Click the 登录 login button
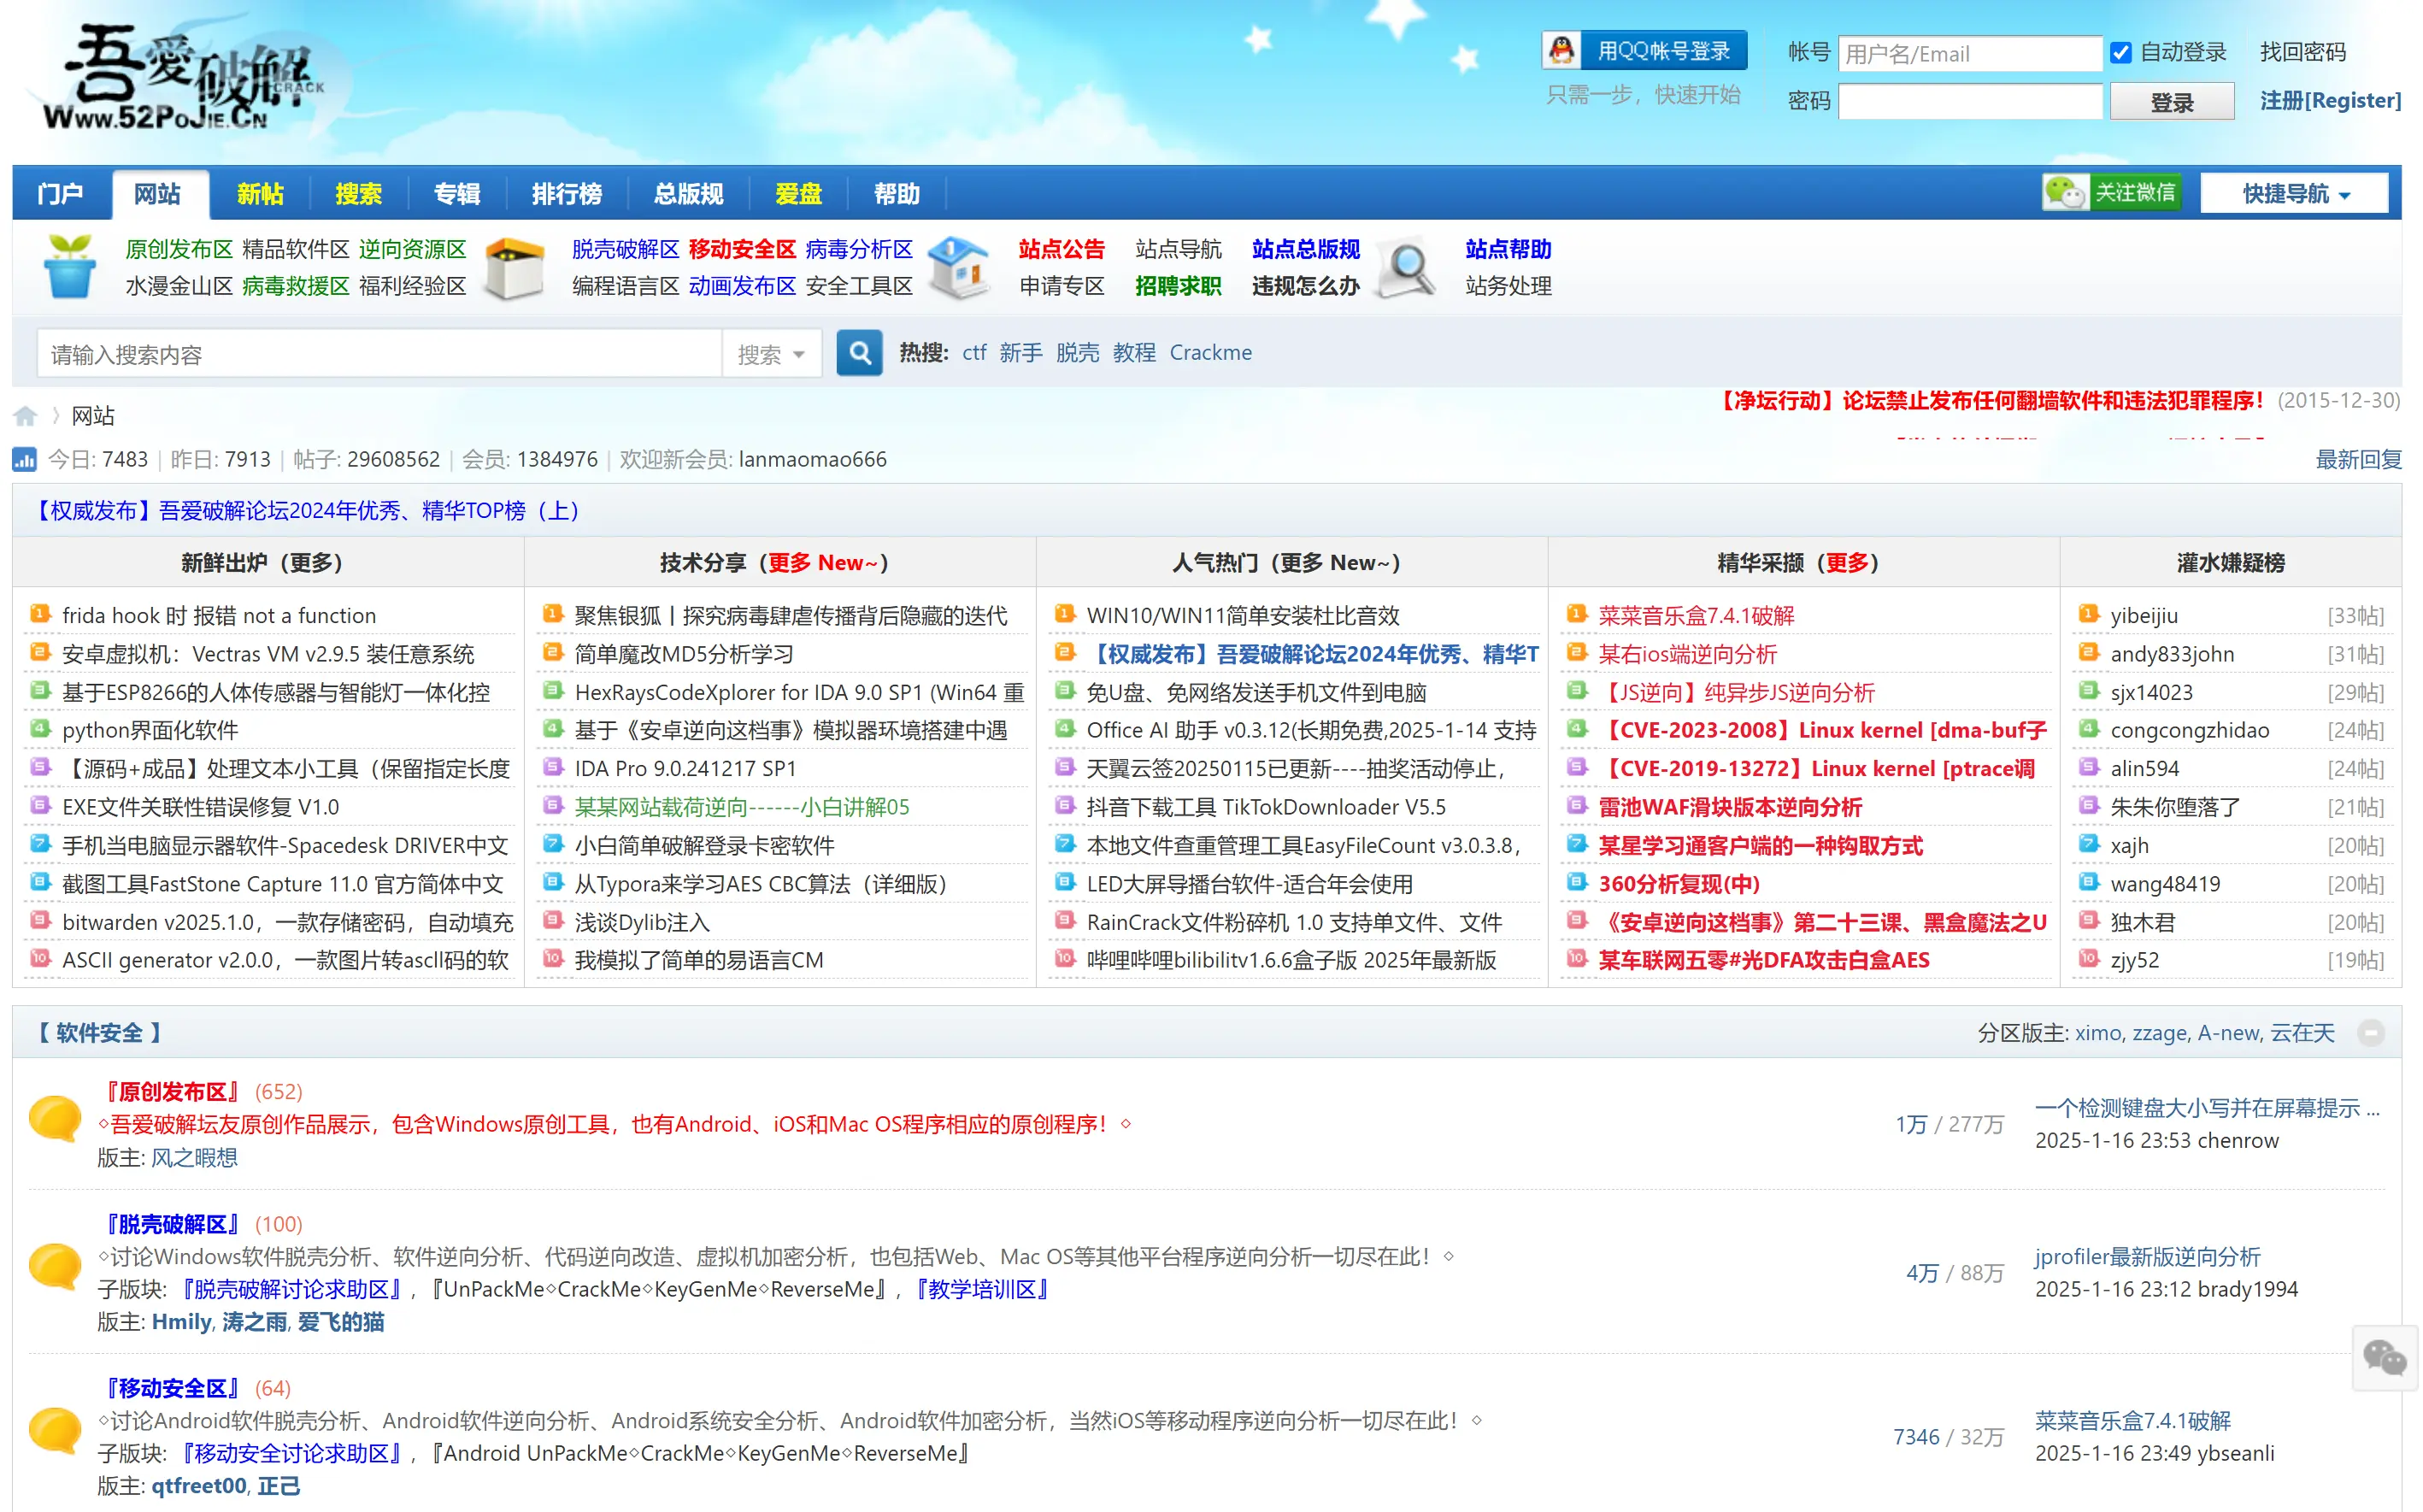This screenshot has height=1512, width=2423. click(2171, 102)
